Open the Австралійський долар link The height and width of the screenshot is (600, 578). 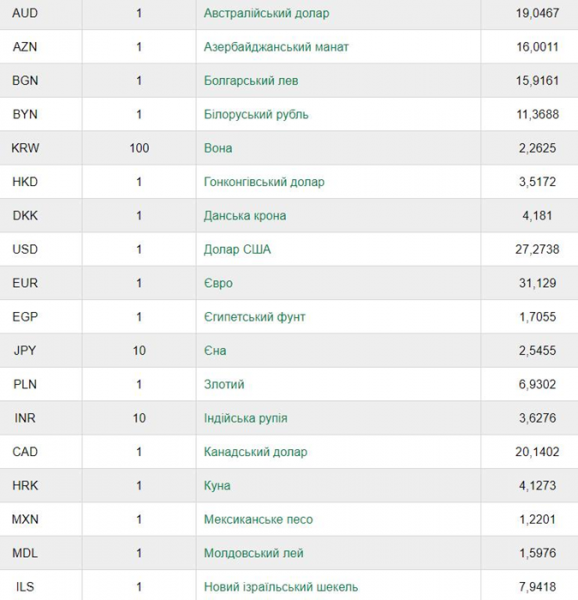(x=266, y=13)
